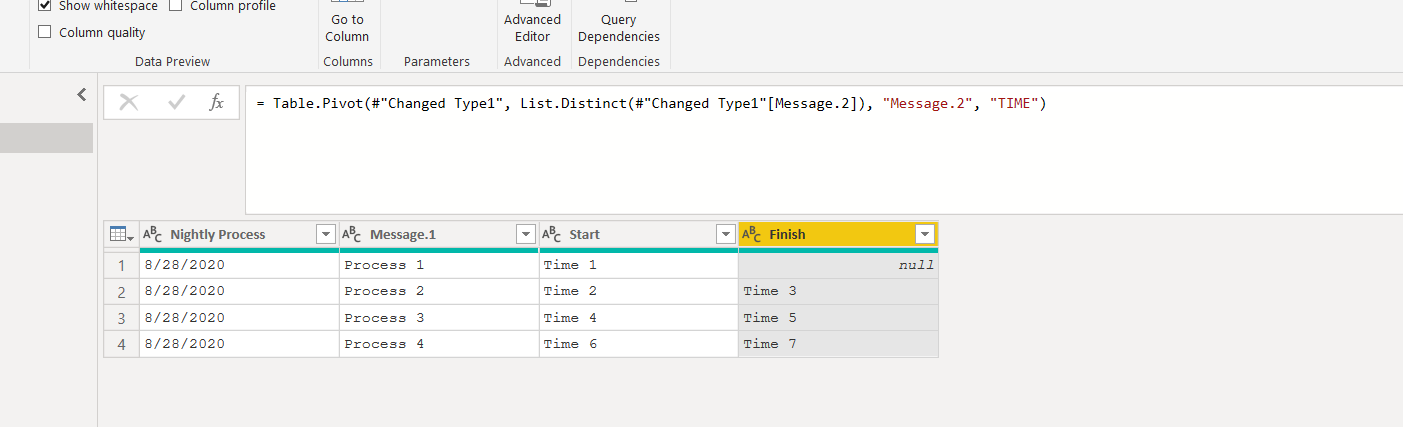Screen dimensions: 1403x427
Task: Open Nightly Process column filter dropdown
Action: click(325, 235)
